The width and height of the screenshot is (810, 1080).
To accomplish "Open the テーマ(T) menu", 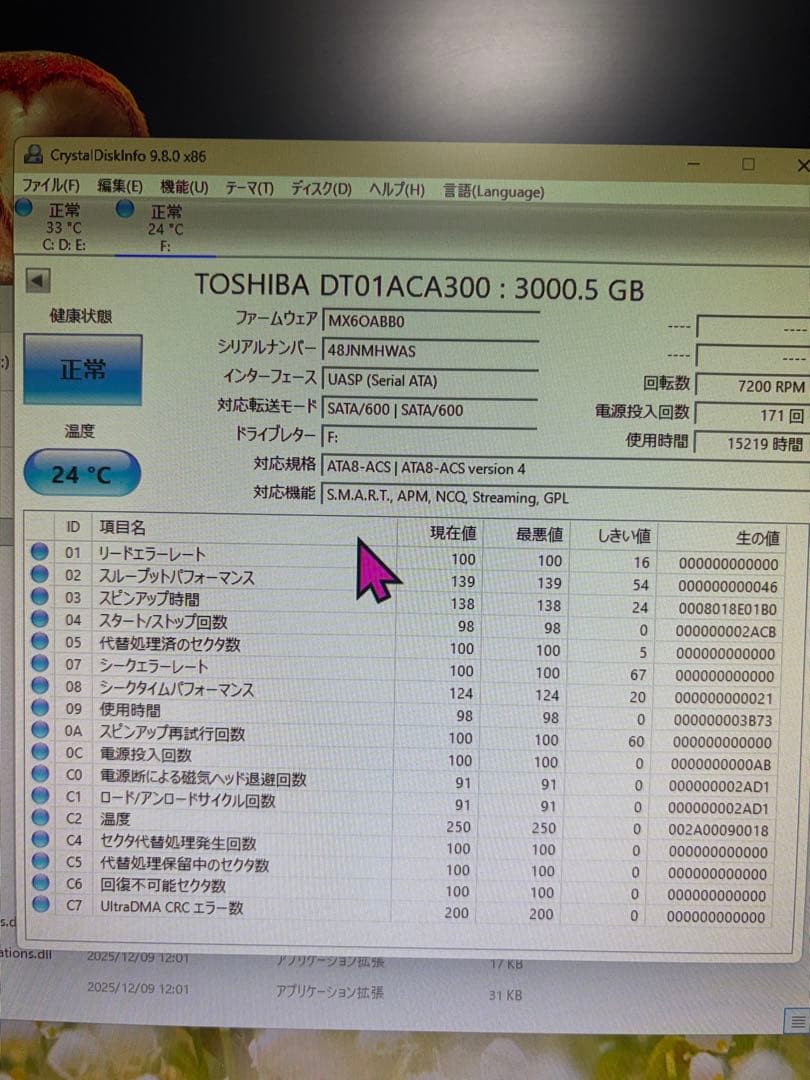I will pos(249,188).
